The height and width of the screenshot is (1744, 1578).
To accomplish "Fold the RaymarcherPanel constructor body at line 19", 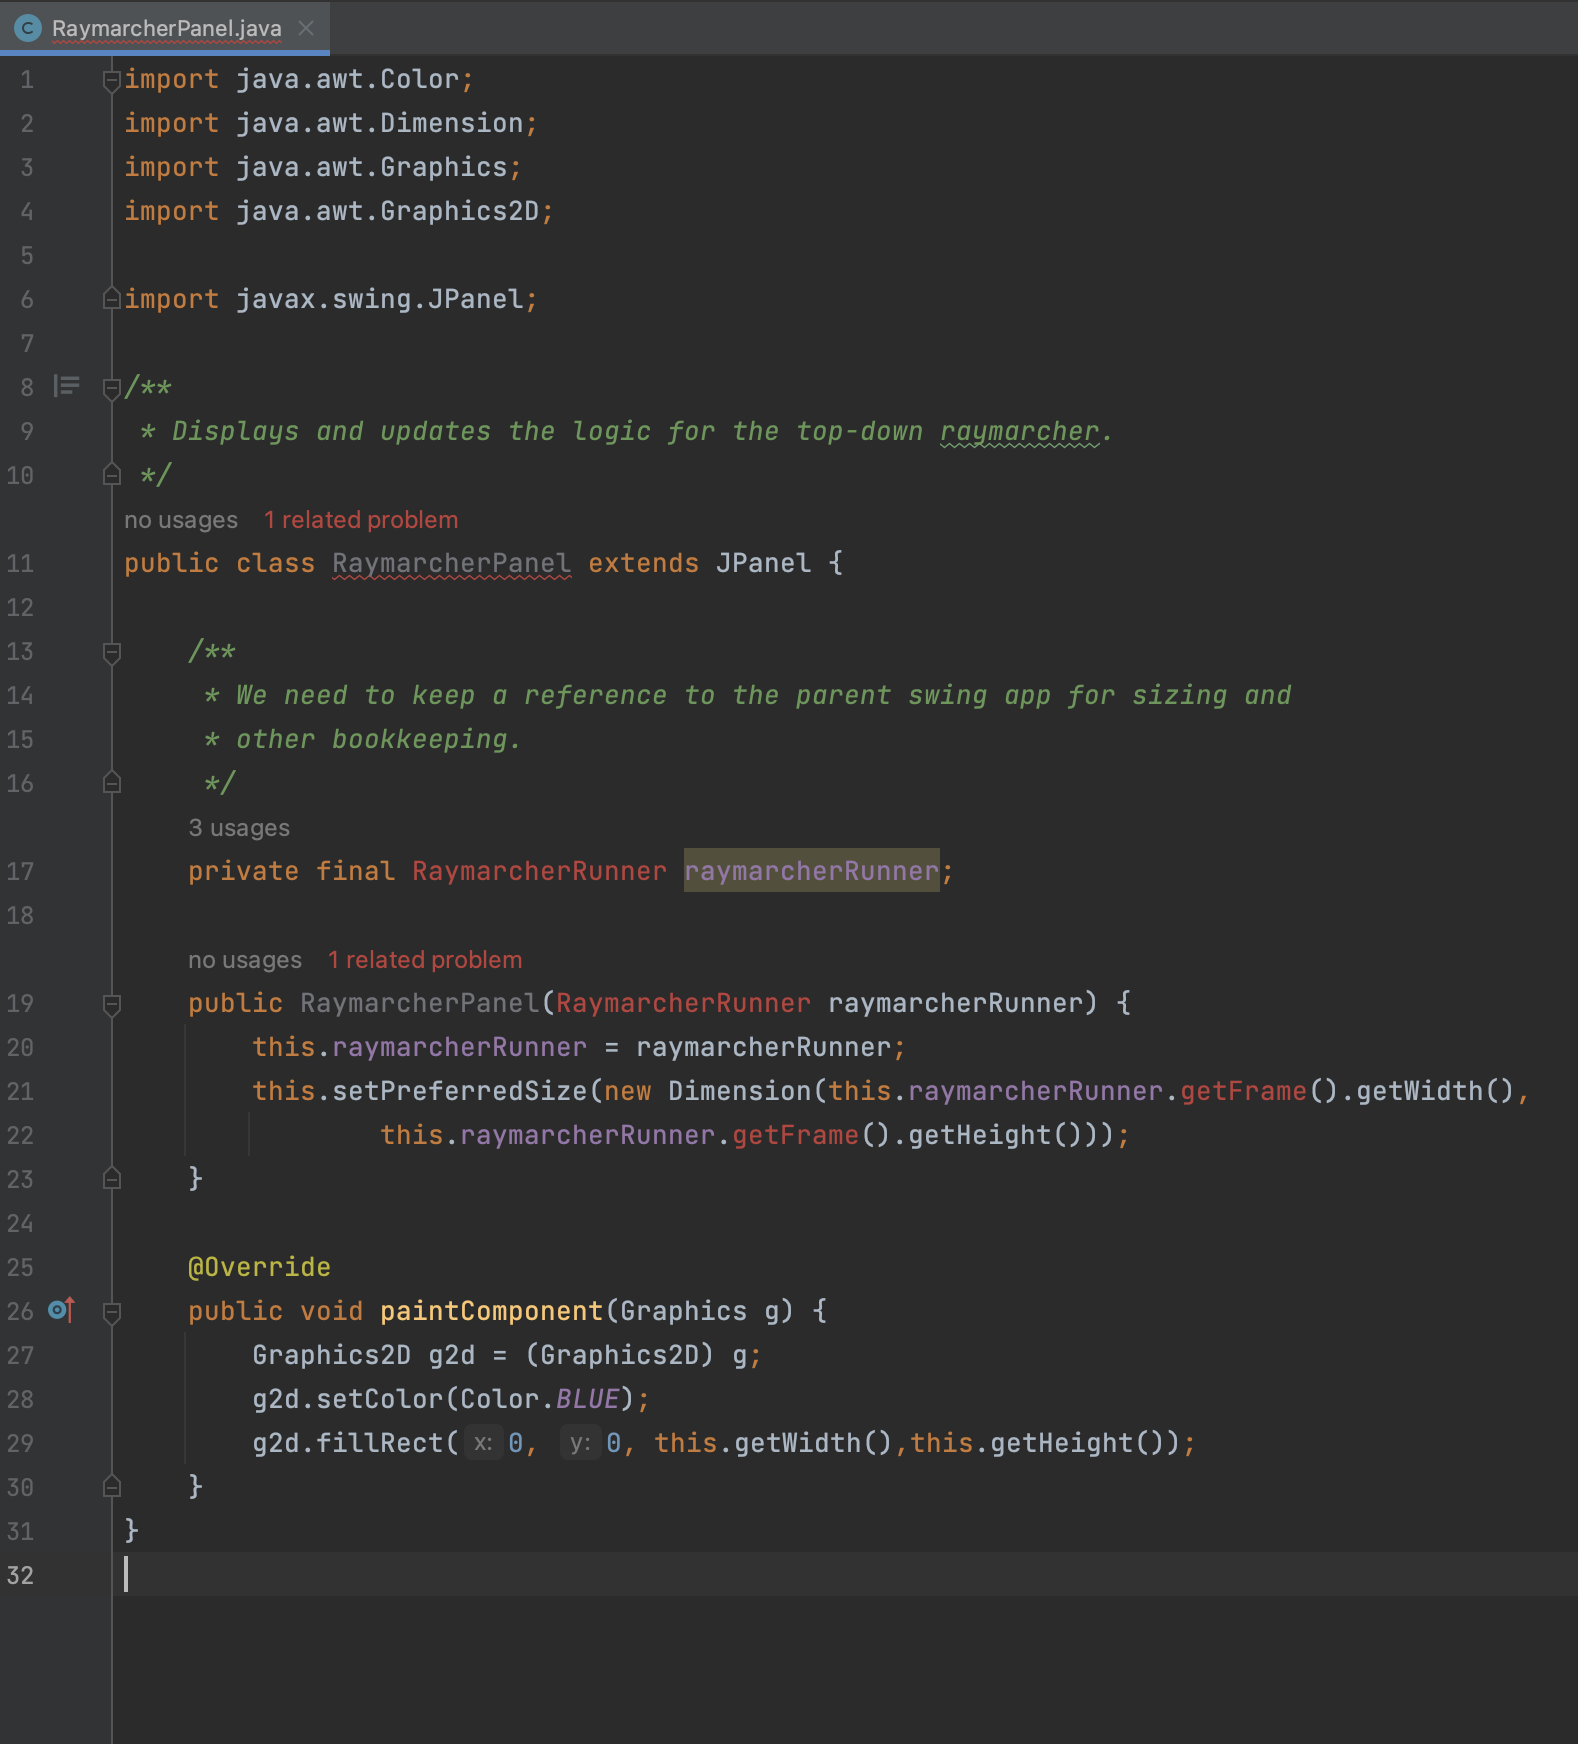I will coord(112,1004).
